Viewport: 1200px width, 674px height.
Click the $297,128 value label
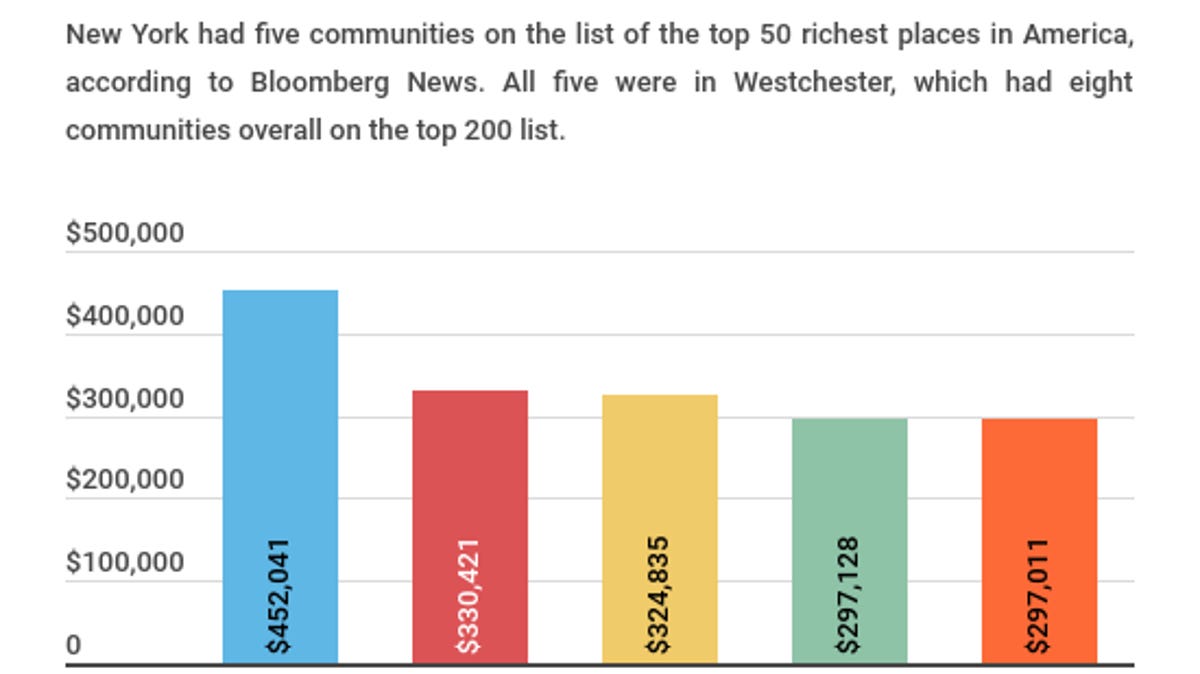coord(849,596)
